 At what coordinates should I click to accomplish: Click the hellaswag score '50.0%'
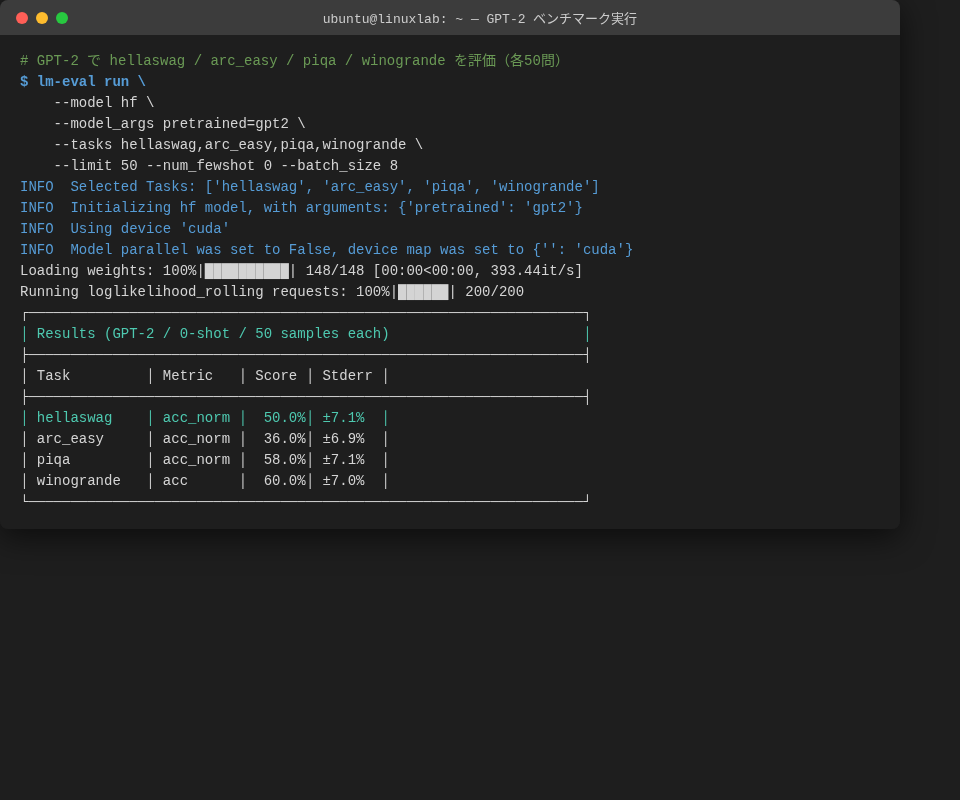click(x=285, y=418)
